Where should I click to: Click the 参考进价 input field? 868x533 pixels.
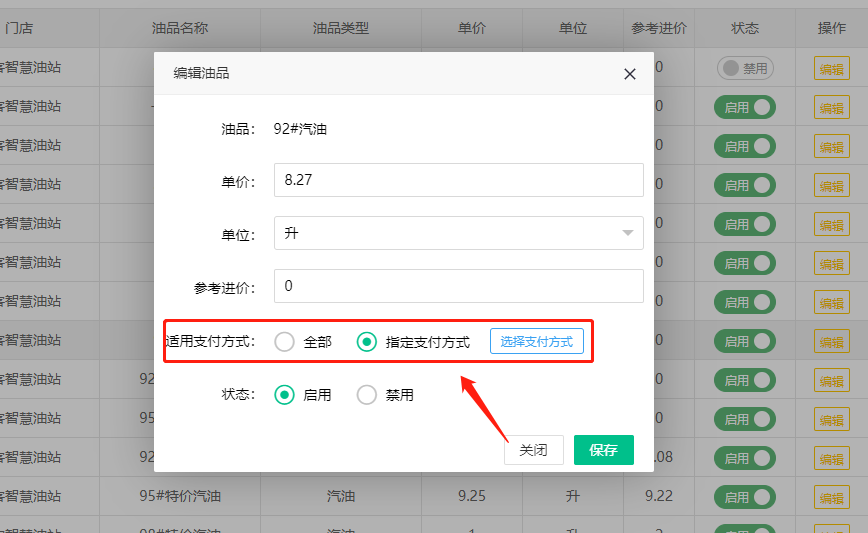tap(458, 286)
